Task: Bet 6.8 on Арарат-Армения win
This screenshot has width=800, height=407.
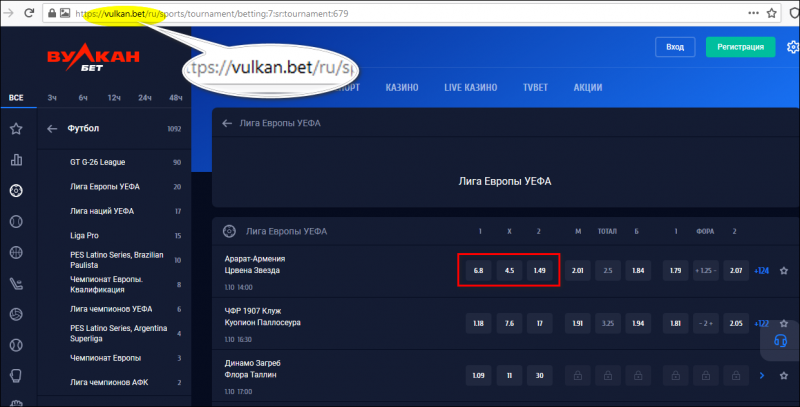Action: [x=478, y=271]
